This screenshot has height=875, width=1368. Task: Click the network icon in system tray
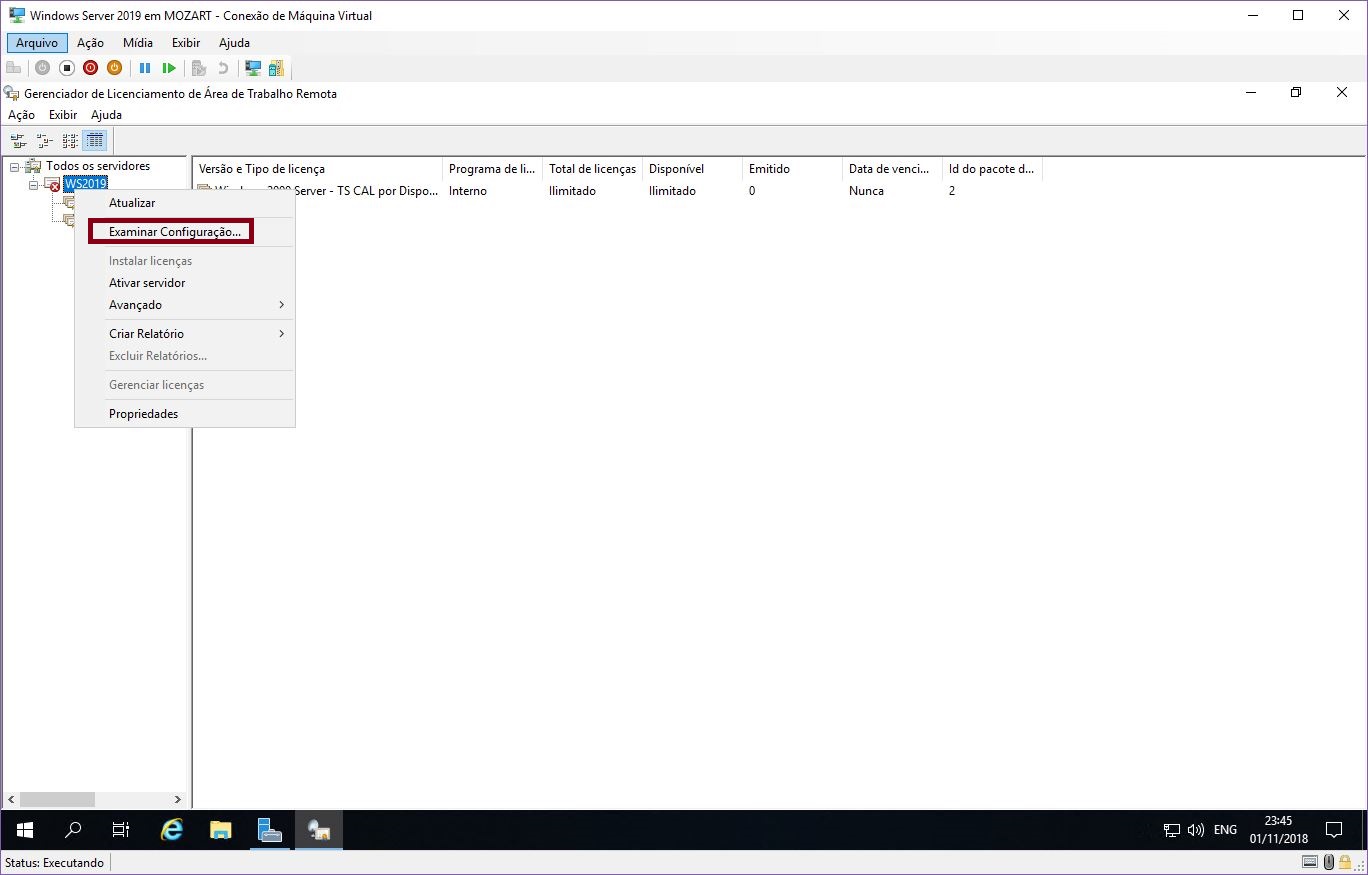tap(1172, 830)
